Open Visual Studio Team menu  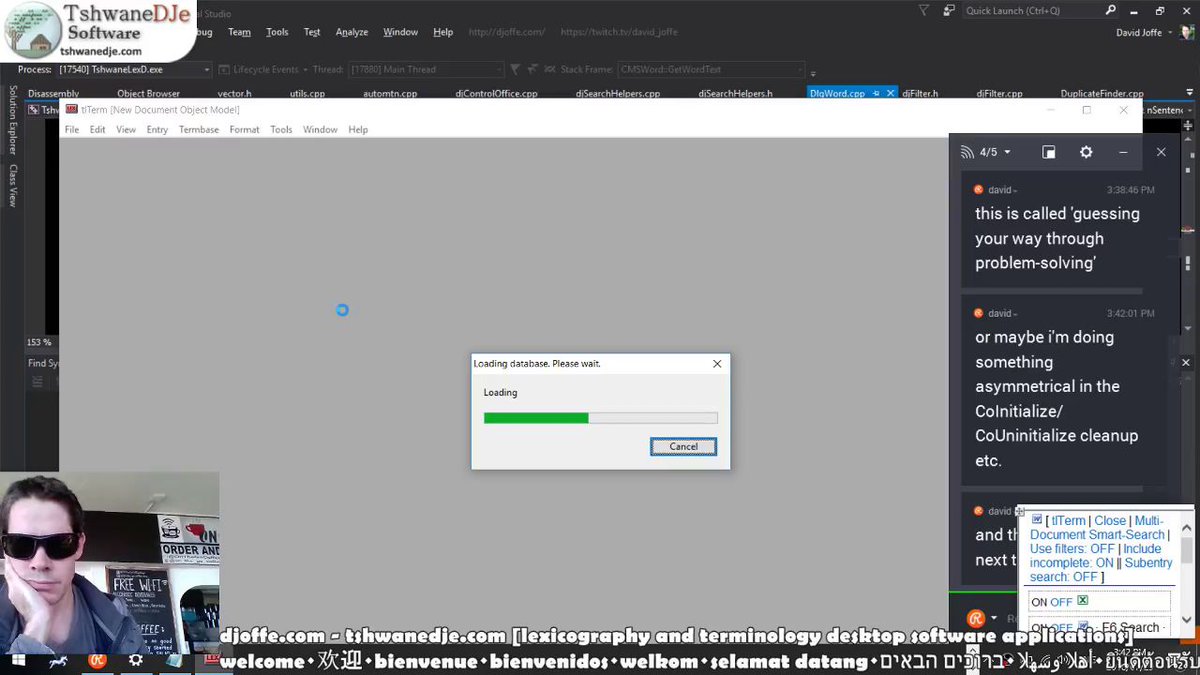[x=239, y=32]
